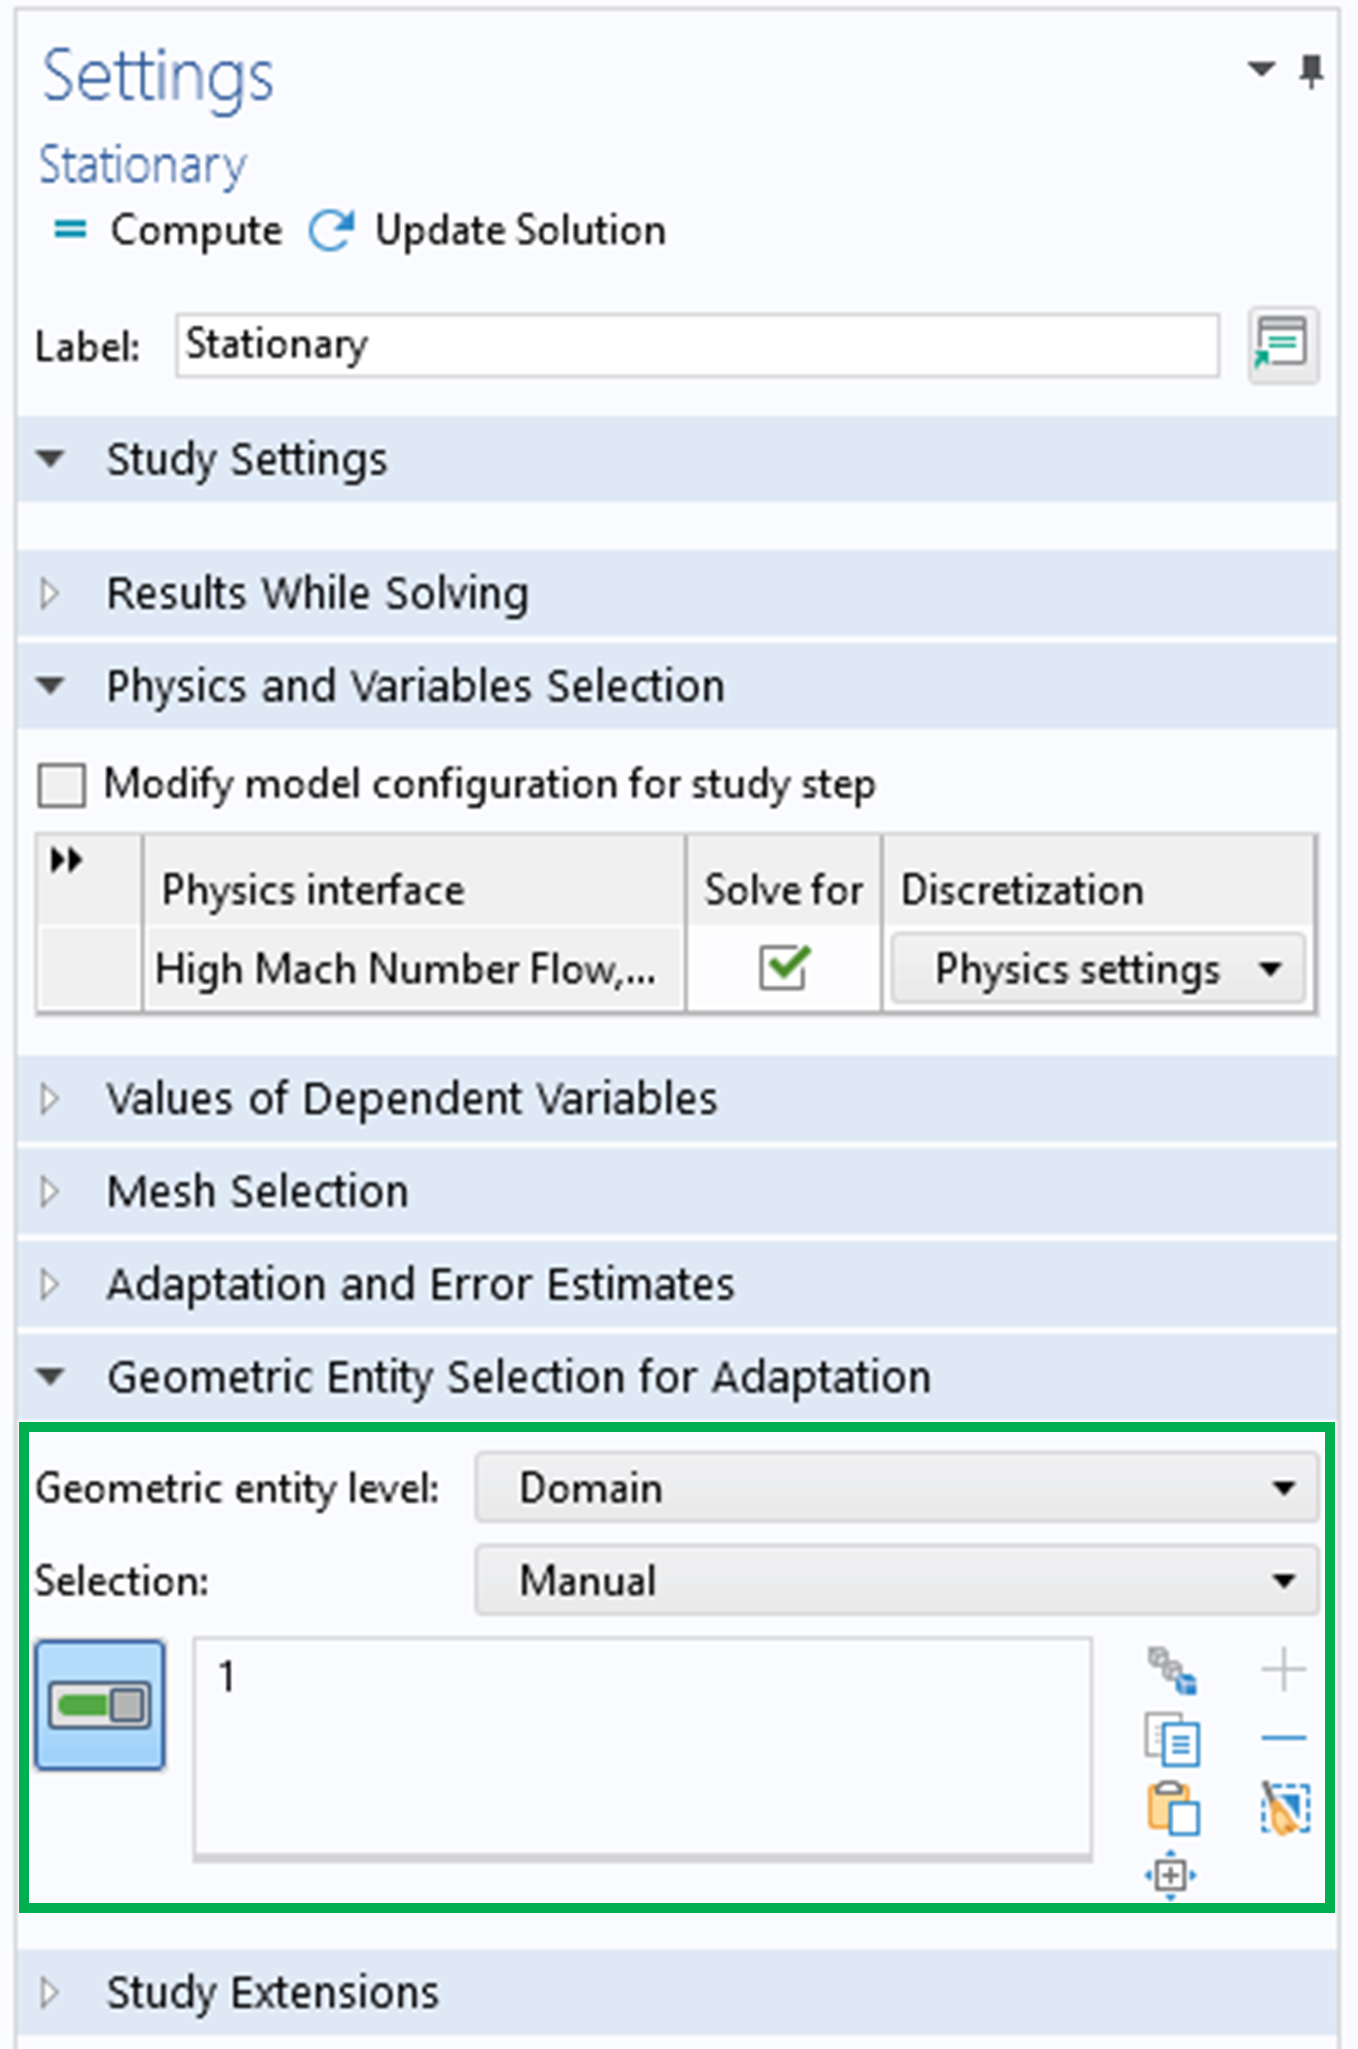Edit the Stationary label field

tap(695, 344)
